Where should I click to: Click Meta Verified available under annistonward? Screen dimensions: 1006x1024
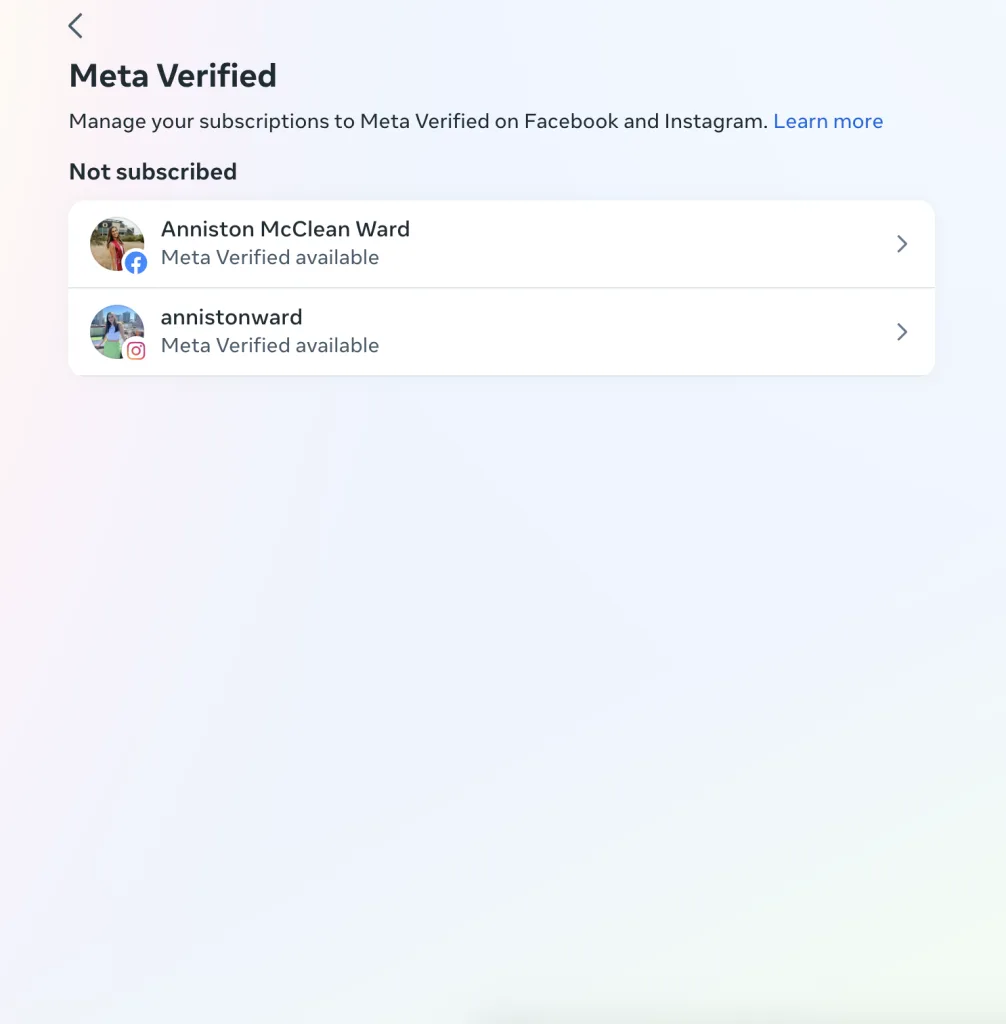click(270, 345)
